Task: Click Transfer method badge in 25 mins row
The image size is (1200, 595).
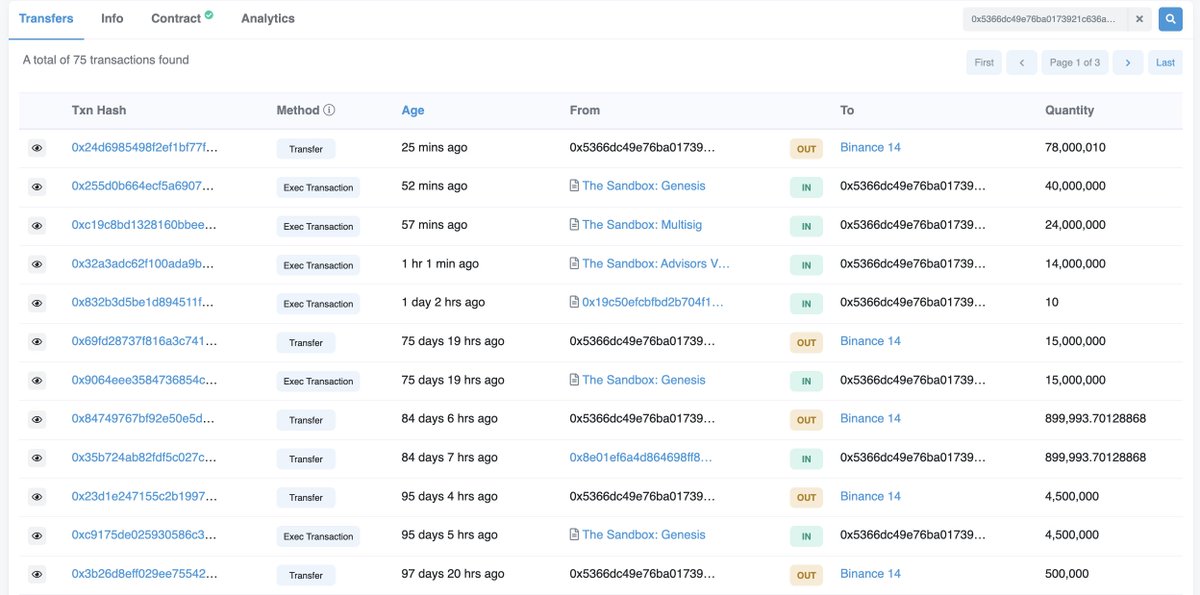Action: coord(306,149)
